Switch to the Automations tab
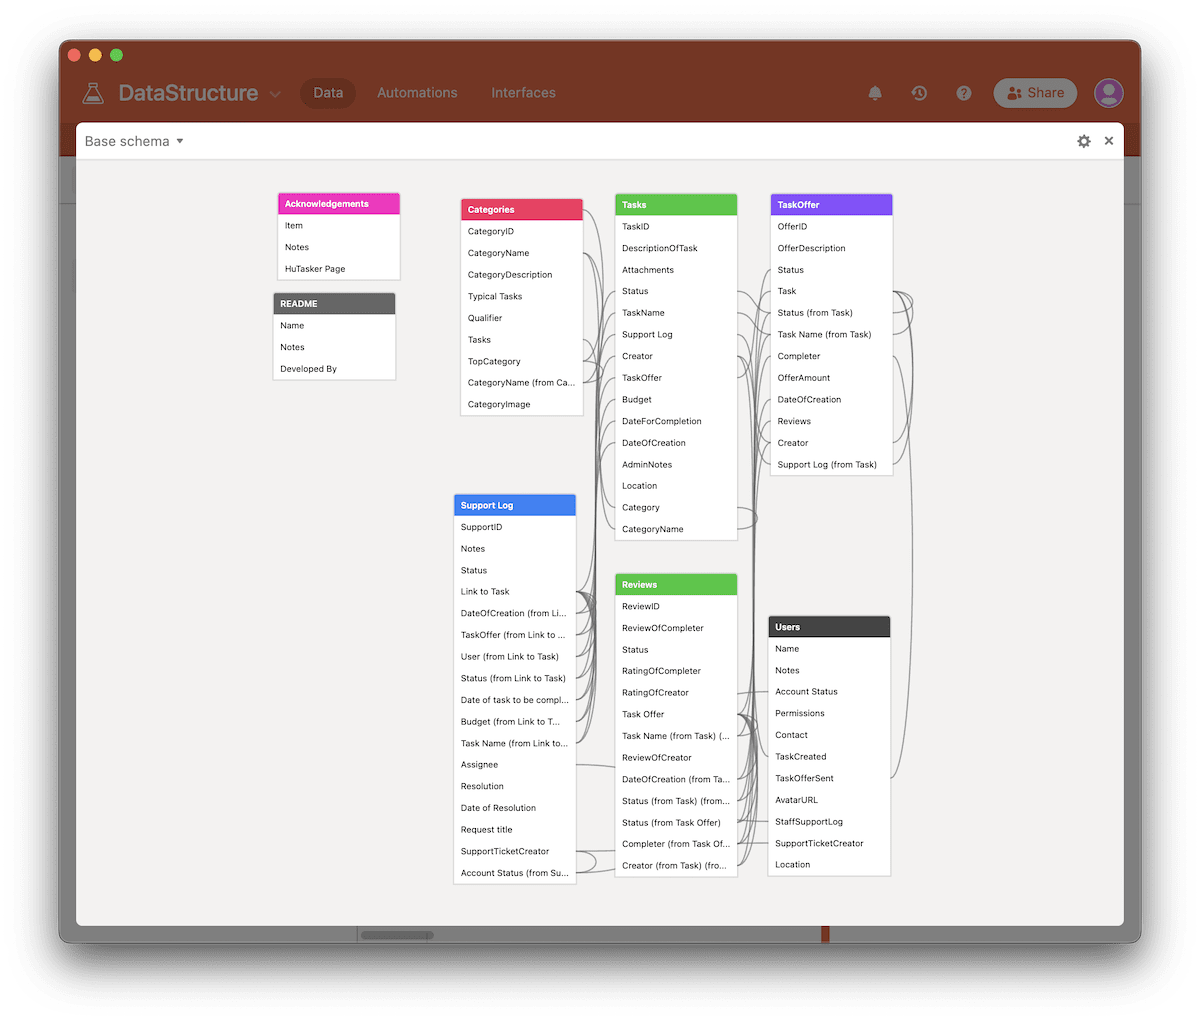This screenshot has width=1200, height=1021. point(417,93)
